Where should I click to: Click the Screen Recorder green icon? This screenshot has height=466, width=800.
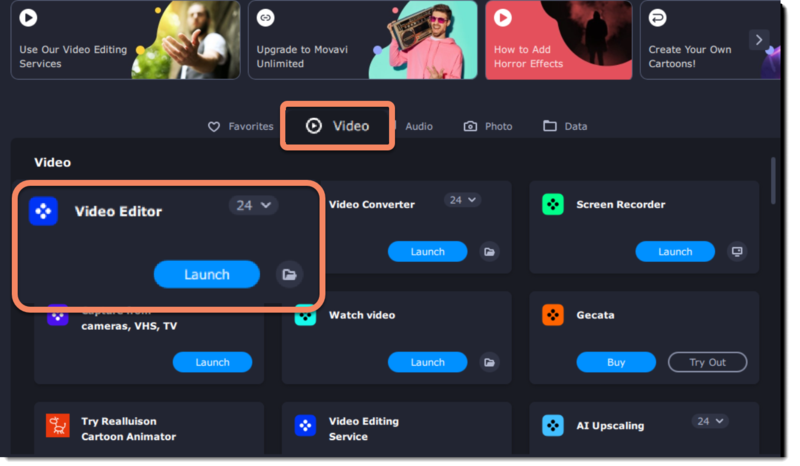point(553,204)
